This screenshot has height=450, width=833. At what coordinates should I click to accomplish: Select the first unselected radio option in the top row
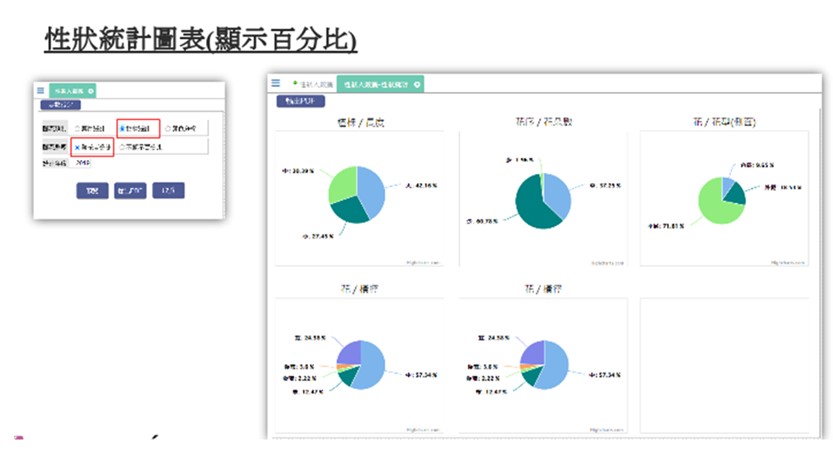coord(78,129)
